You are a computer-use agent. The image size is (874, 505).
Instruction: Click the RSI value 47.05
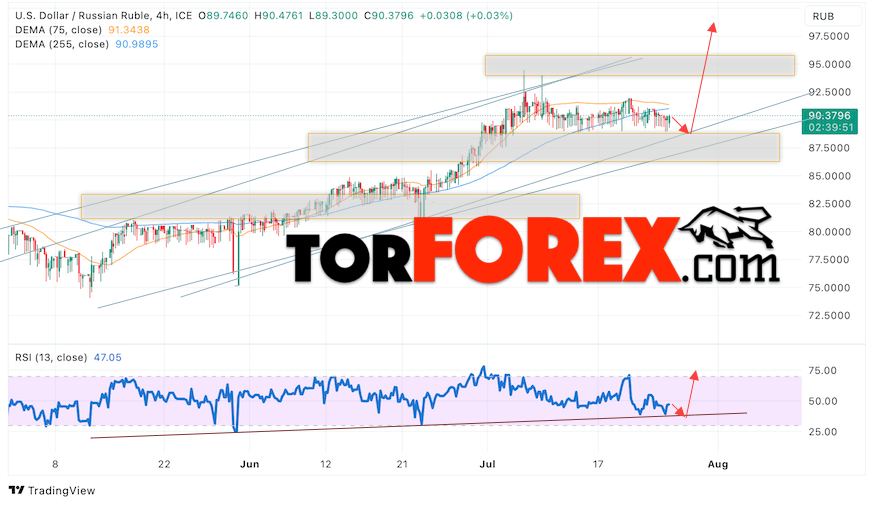(x=108, y=357)
